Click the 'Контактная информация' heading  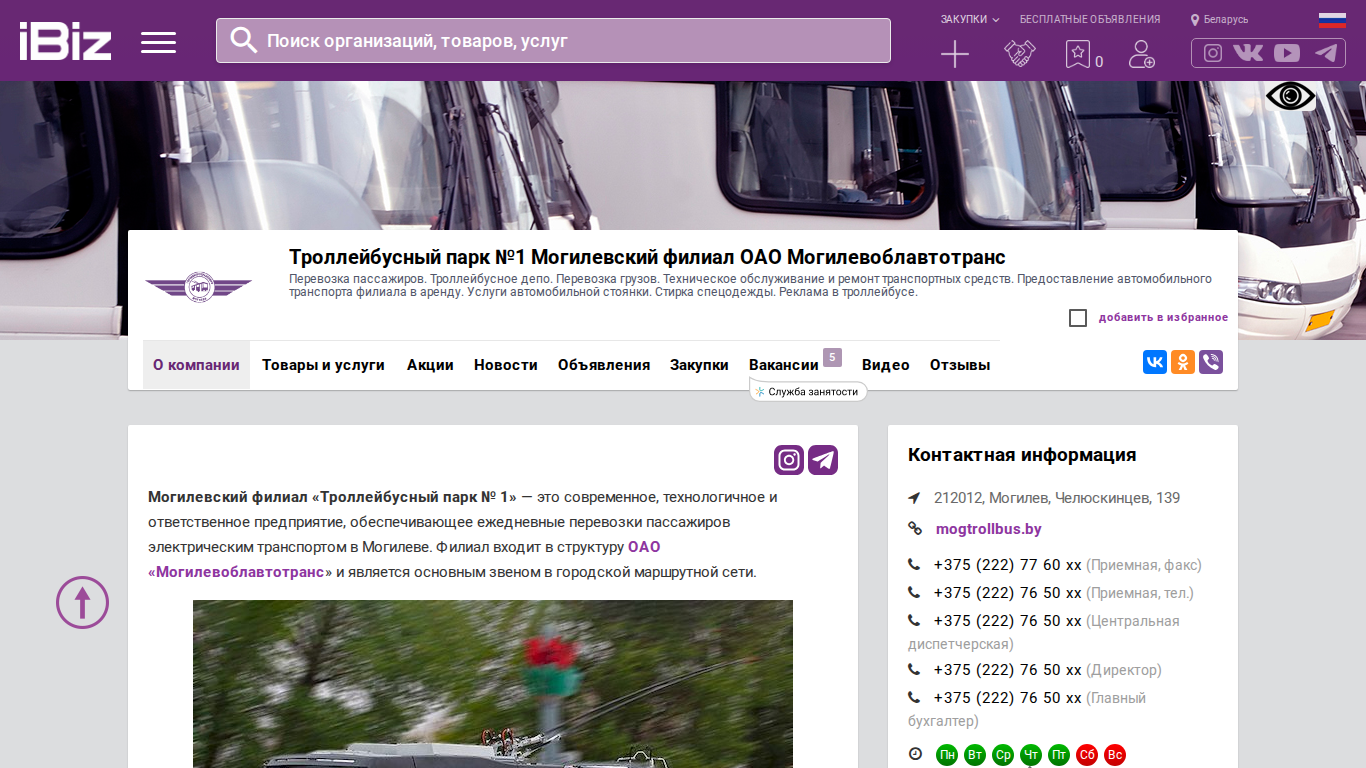[x=1022, y=455]
